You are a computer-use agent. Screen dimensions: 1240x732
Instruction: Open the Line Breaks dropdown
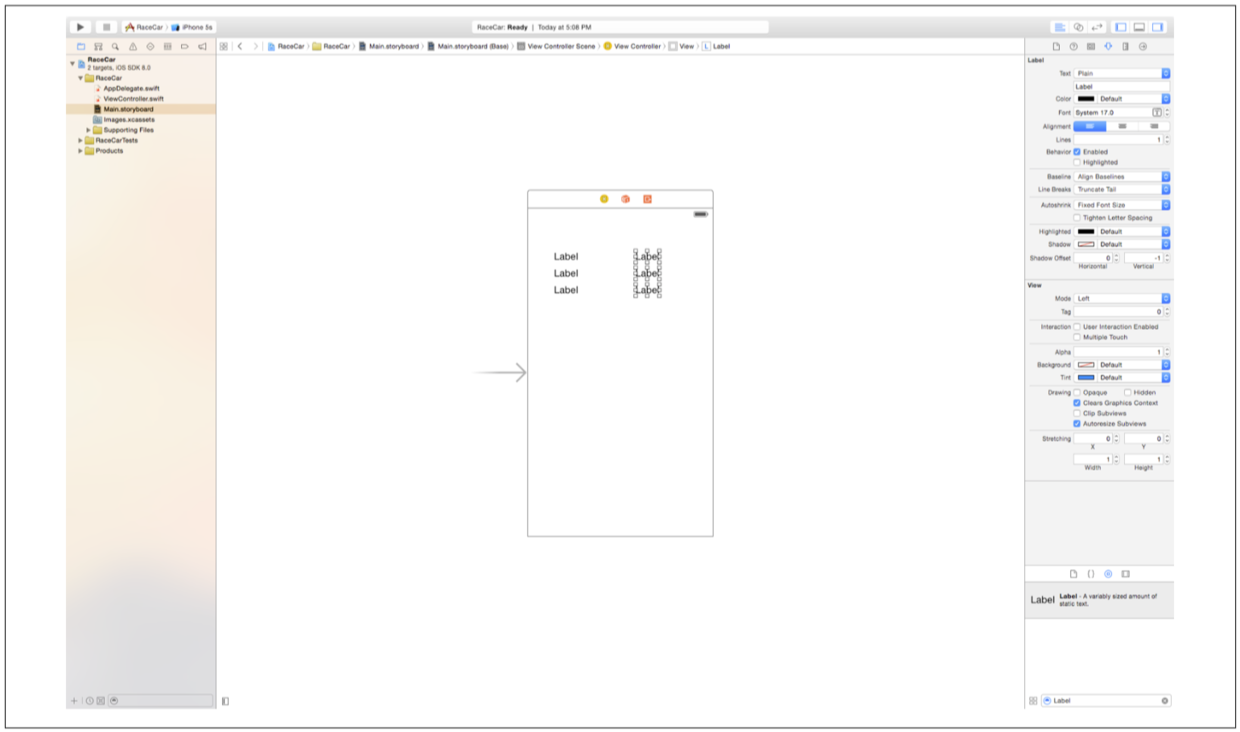(1121, 189)
